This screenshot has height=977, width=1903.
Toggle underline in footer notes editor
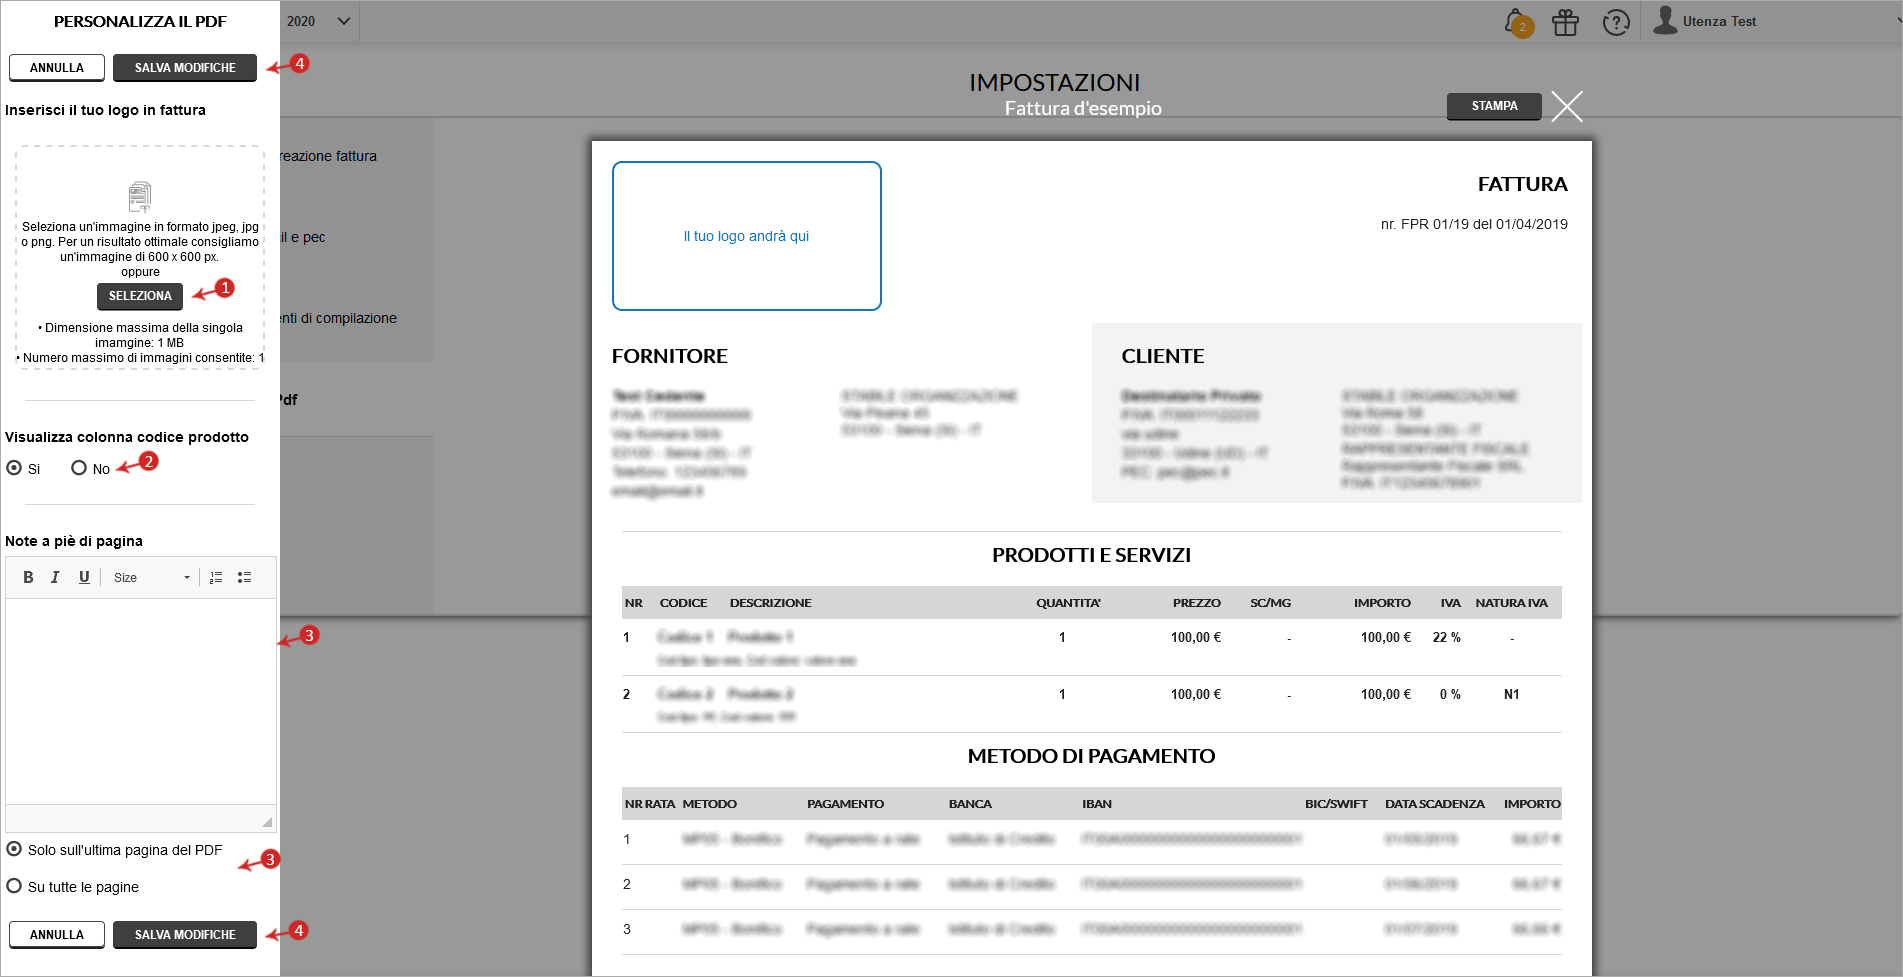tap(84, 577)
